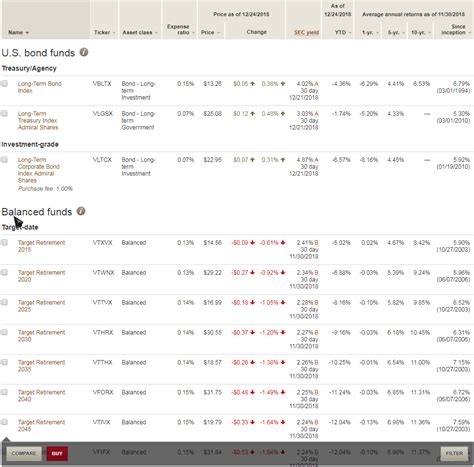Sort by YTD returns column
474x467 pixels.
[x=343, y=32]
